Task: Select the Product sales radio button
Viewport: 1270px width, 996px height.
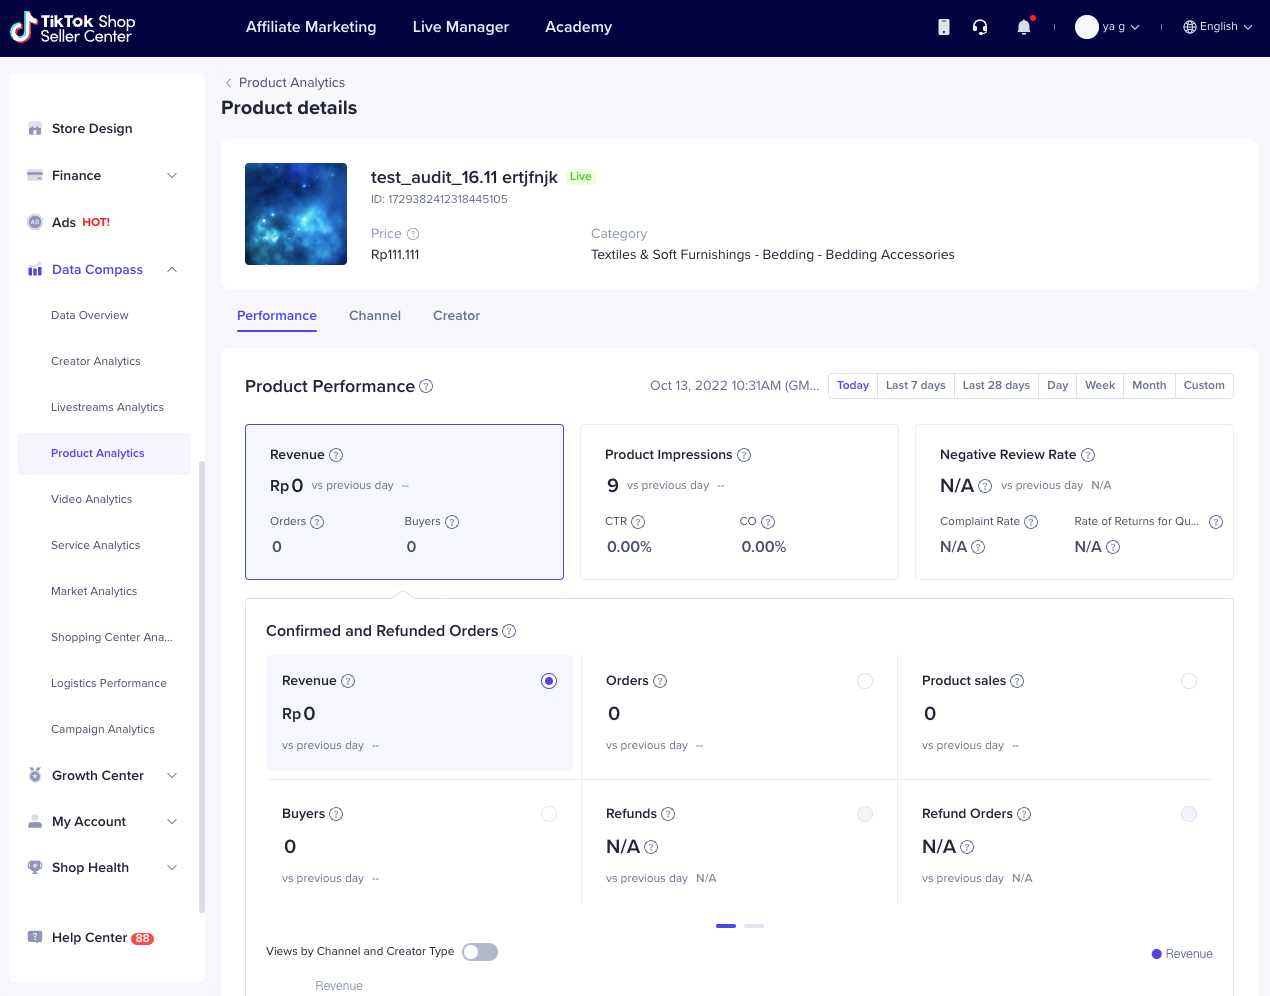Action: point(1189,681)
